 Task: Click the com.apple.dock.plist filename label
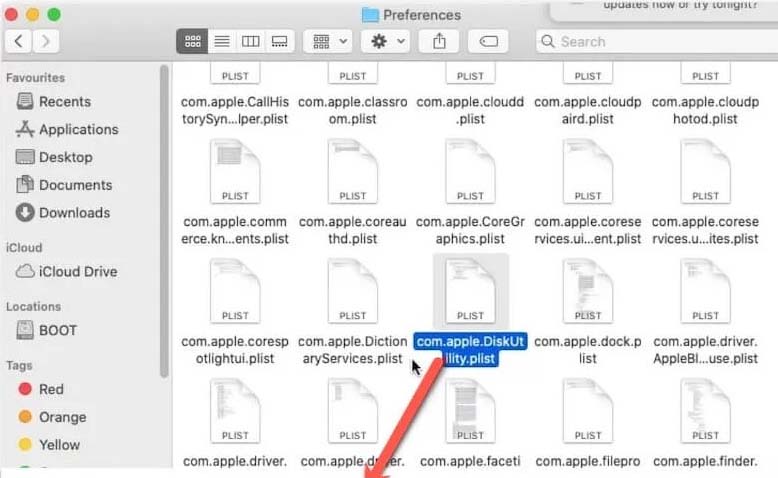tap(587, 350)
